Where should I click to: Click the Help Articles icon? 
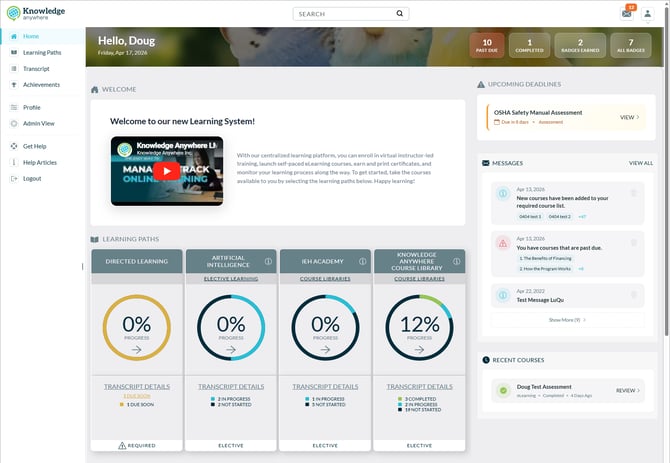click(14, 162)
